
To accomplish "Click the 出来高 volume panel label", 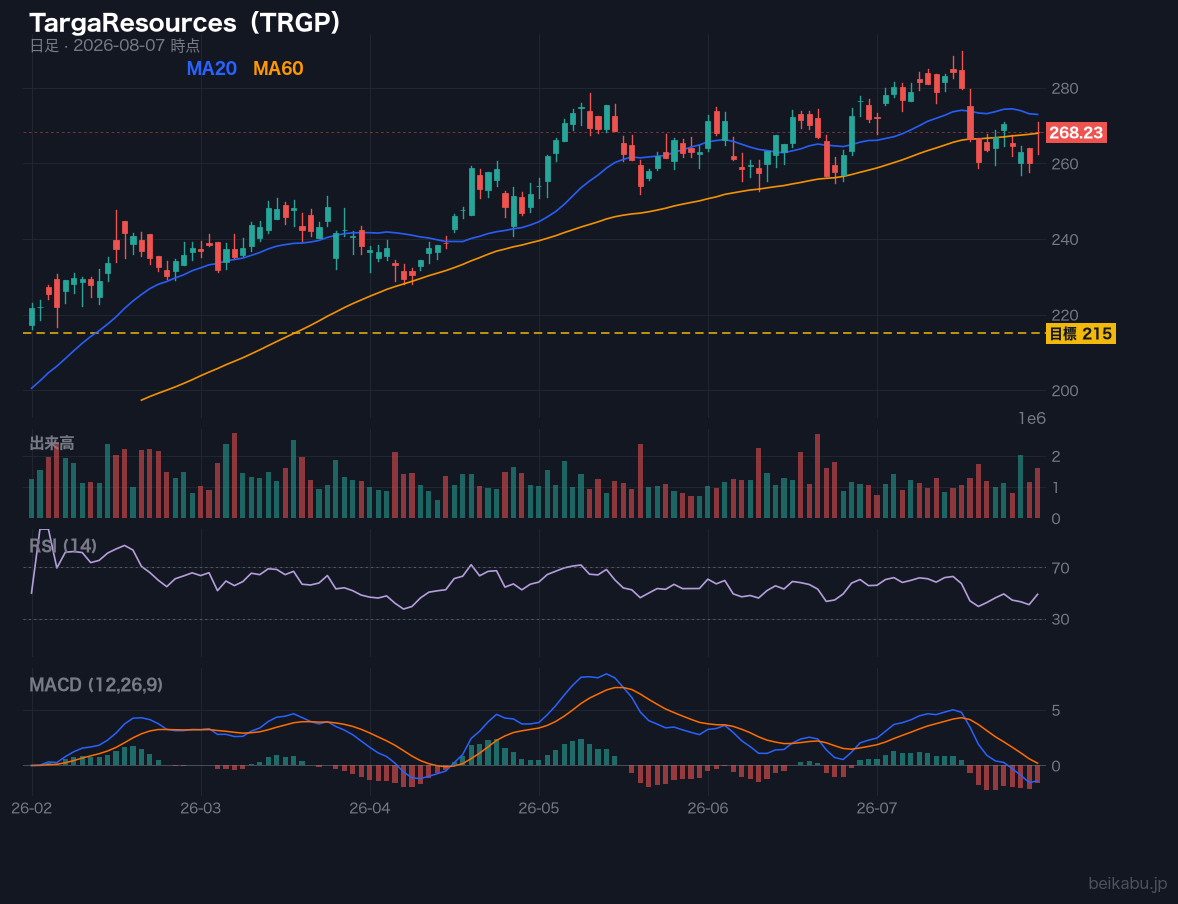I will [x=52, y=443].
